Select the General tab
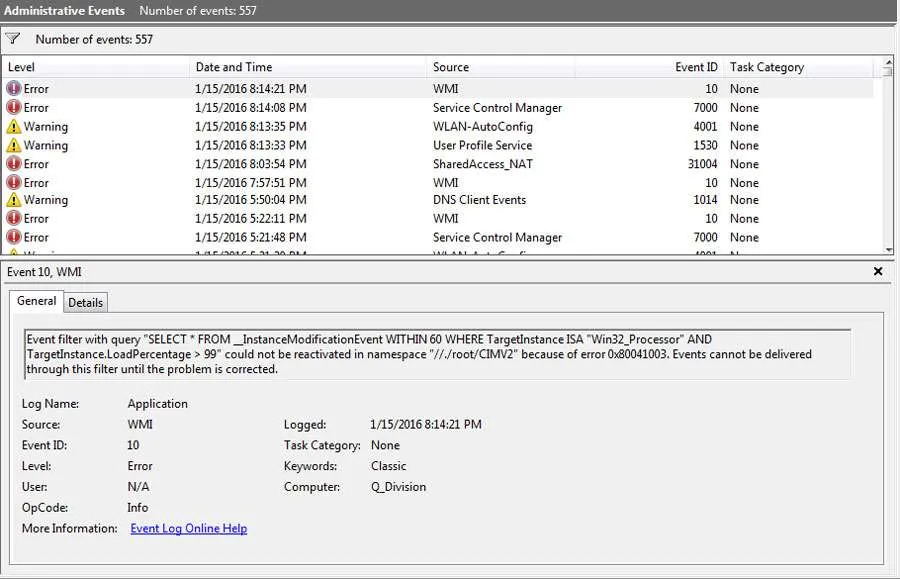Image resolution: width=900 pixels, height=579 pixels. point(36,301)
